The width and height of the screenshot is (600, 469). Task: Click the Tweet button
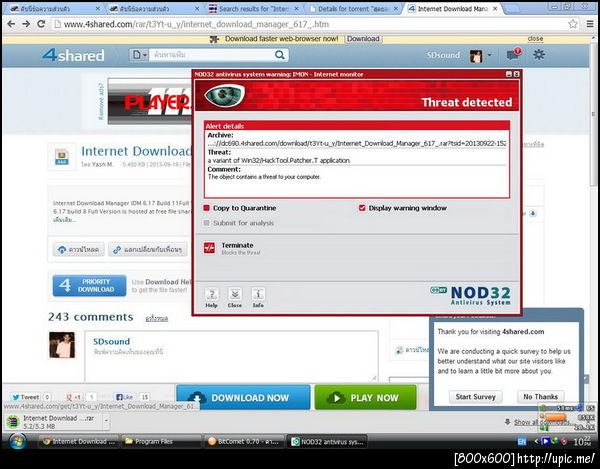coord(26,397)
